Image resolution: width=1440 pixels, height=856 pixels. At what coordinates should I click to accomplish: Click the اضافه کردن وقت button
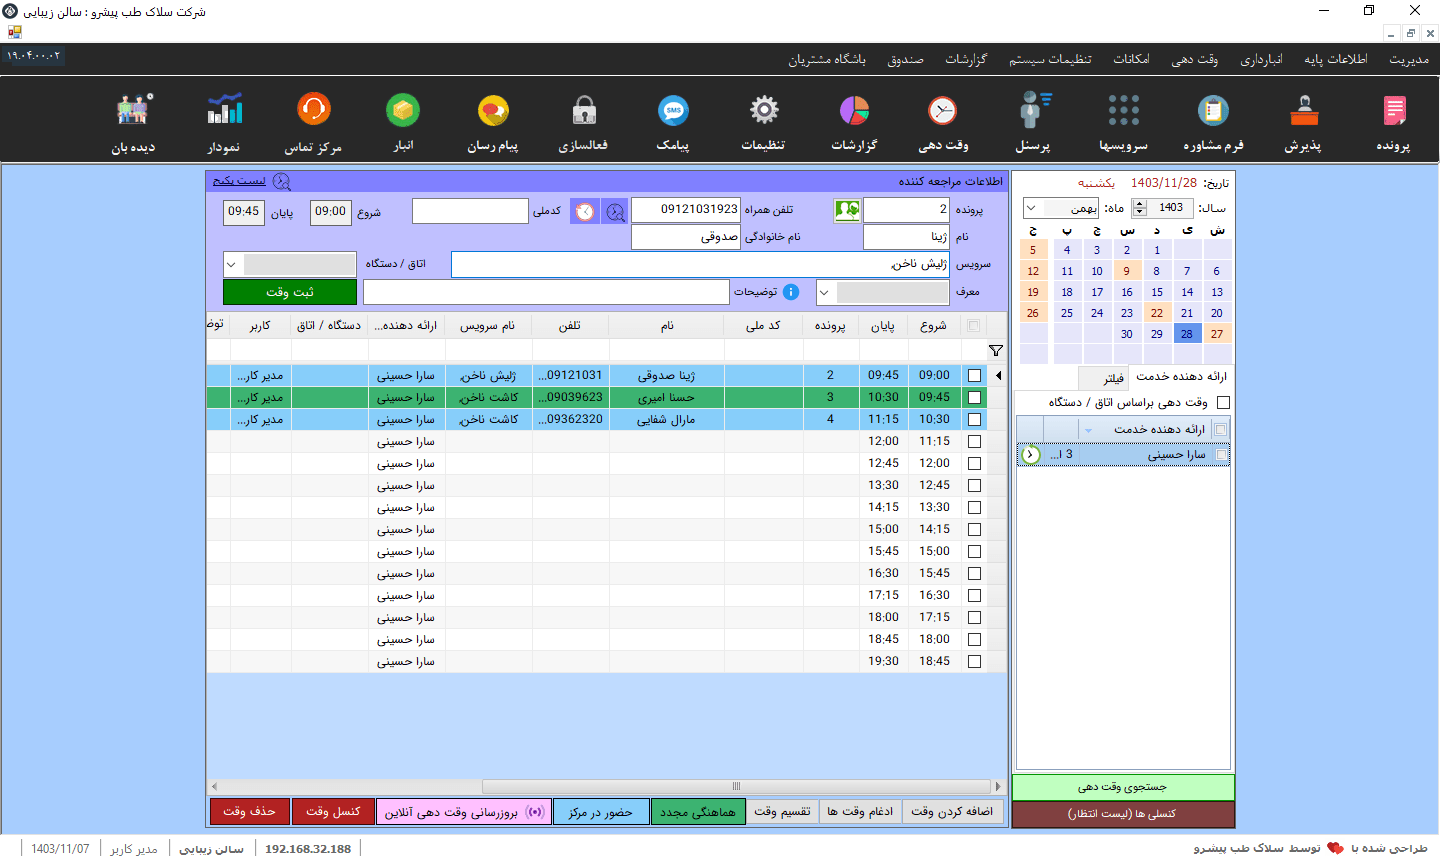(x=952, y=812)
